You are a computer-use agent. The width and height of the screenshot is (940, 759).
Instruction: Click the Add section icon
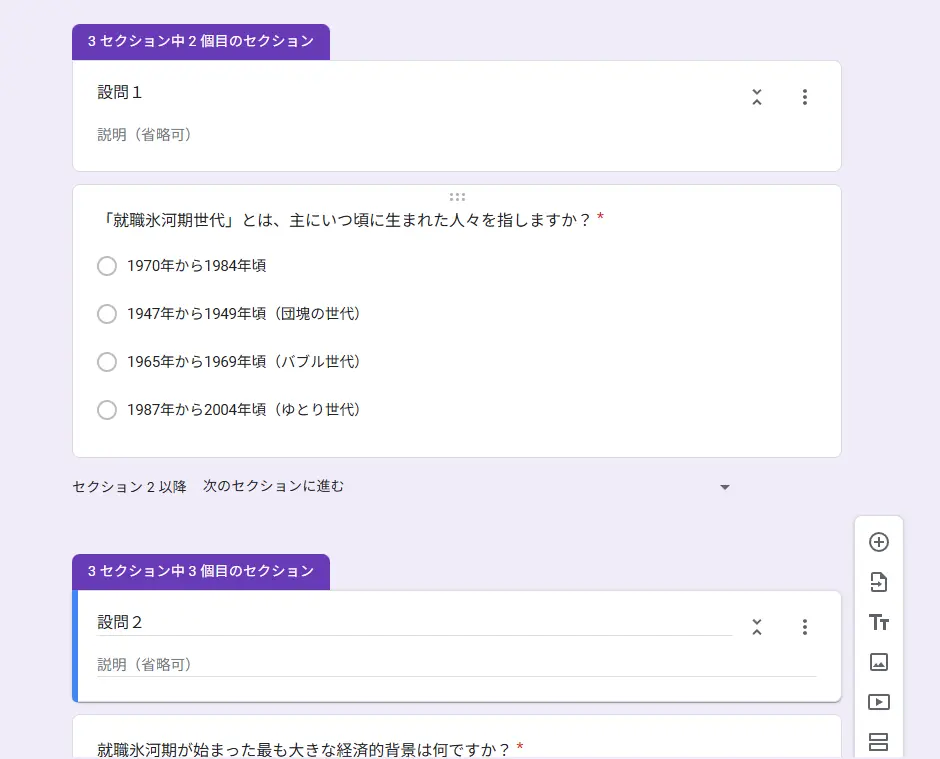tap(879, 742)
